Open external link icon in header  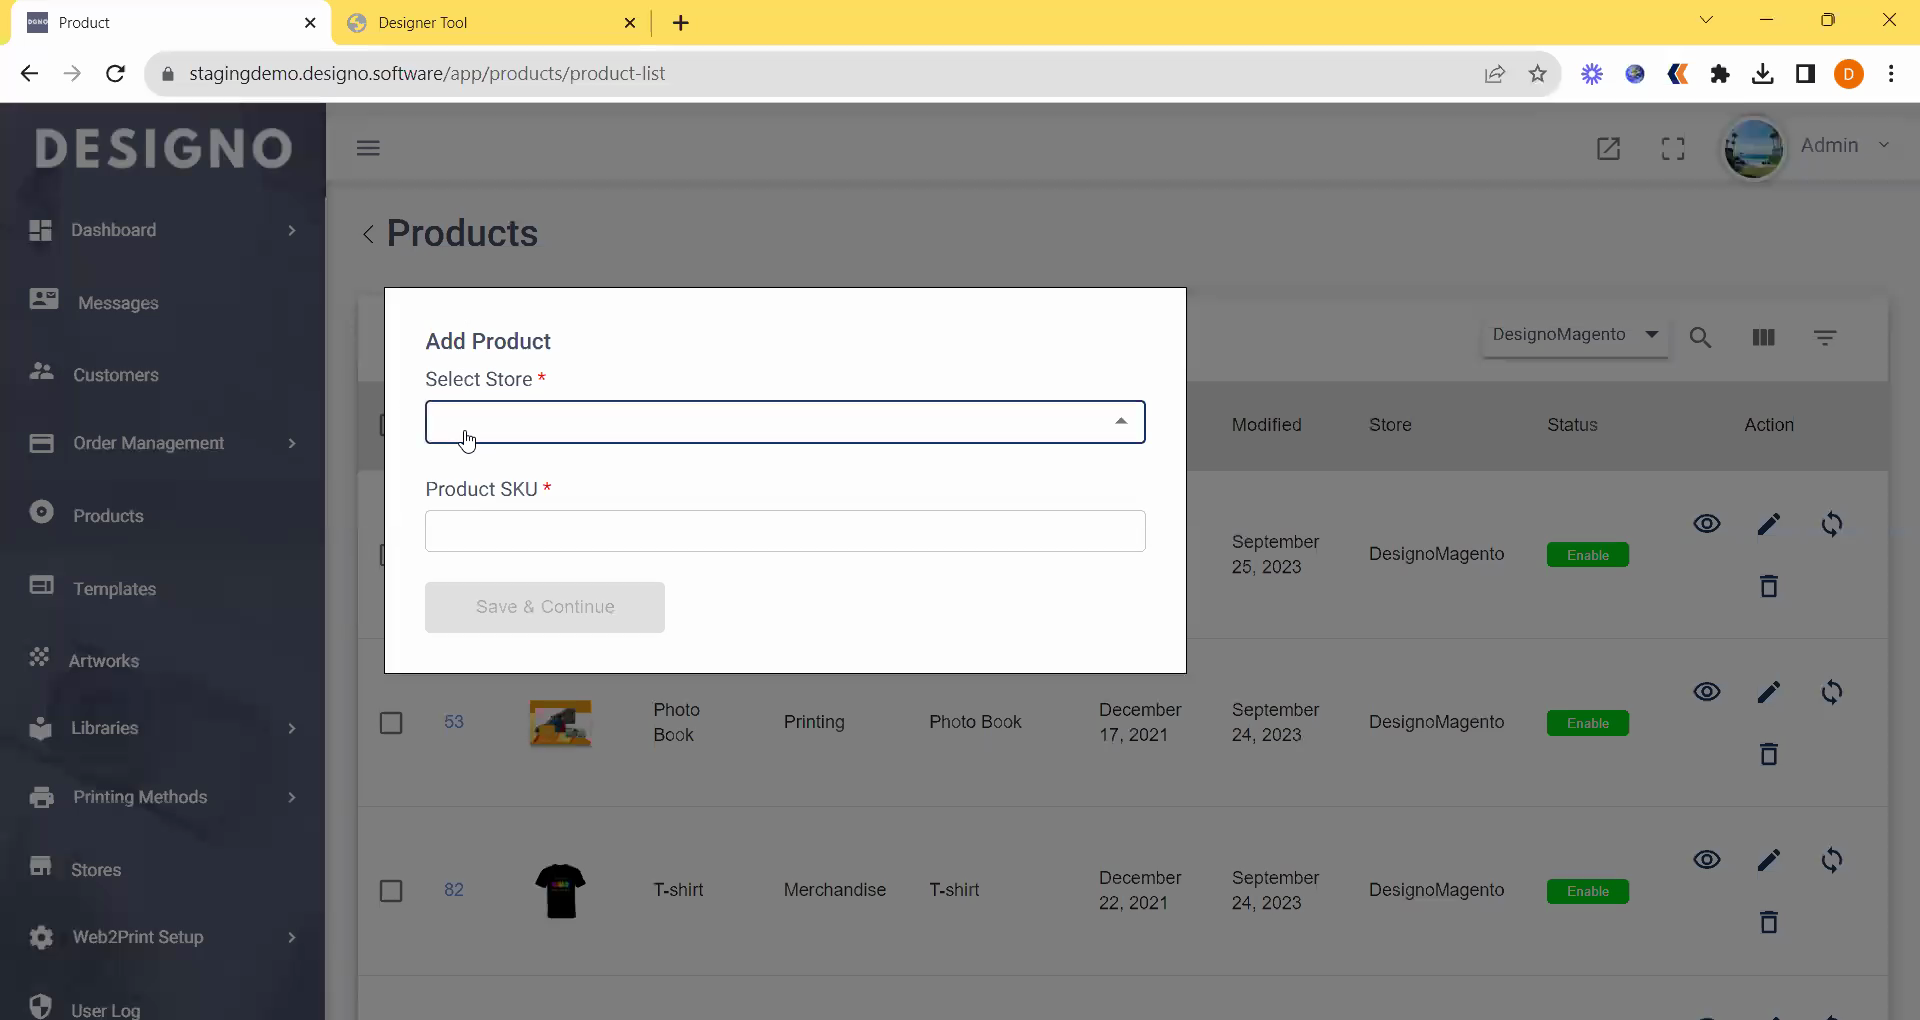[x=1608, y=149]
